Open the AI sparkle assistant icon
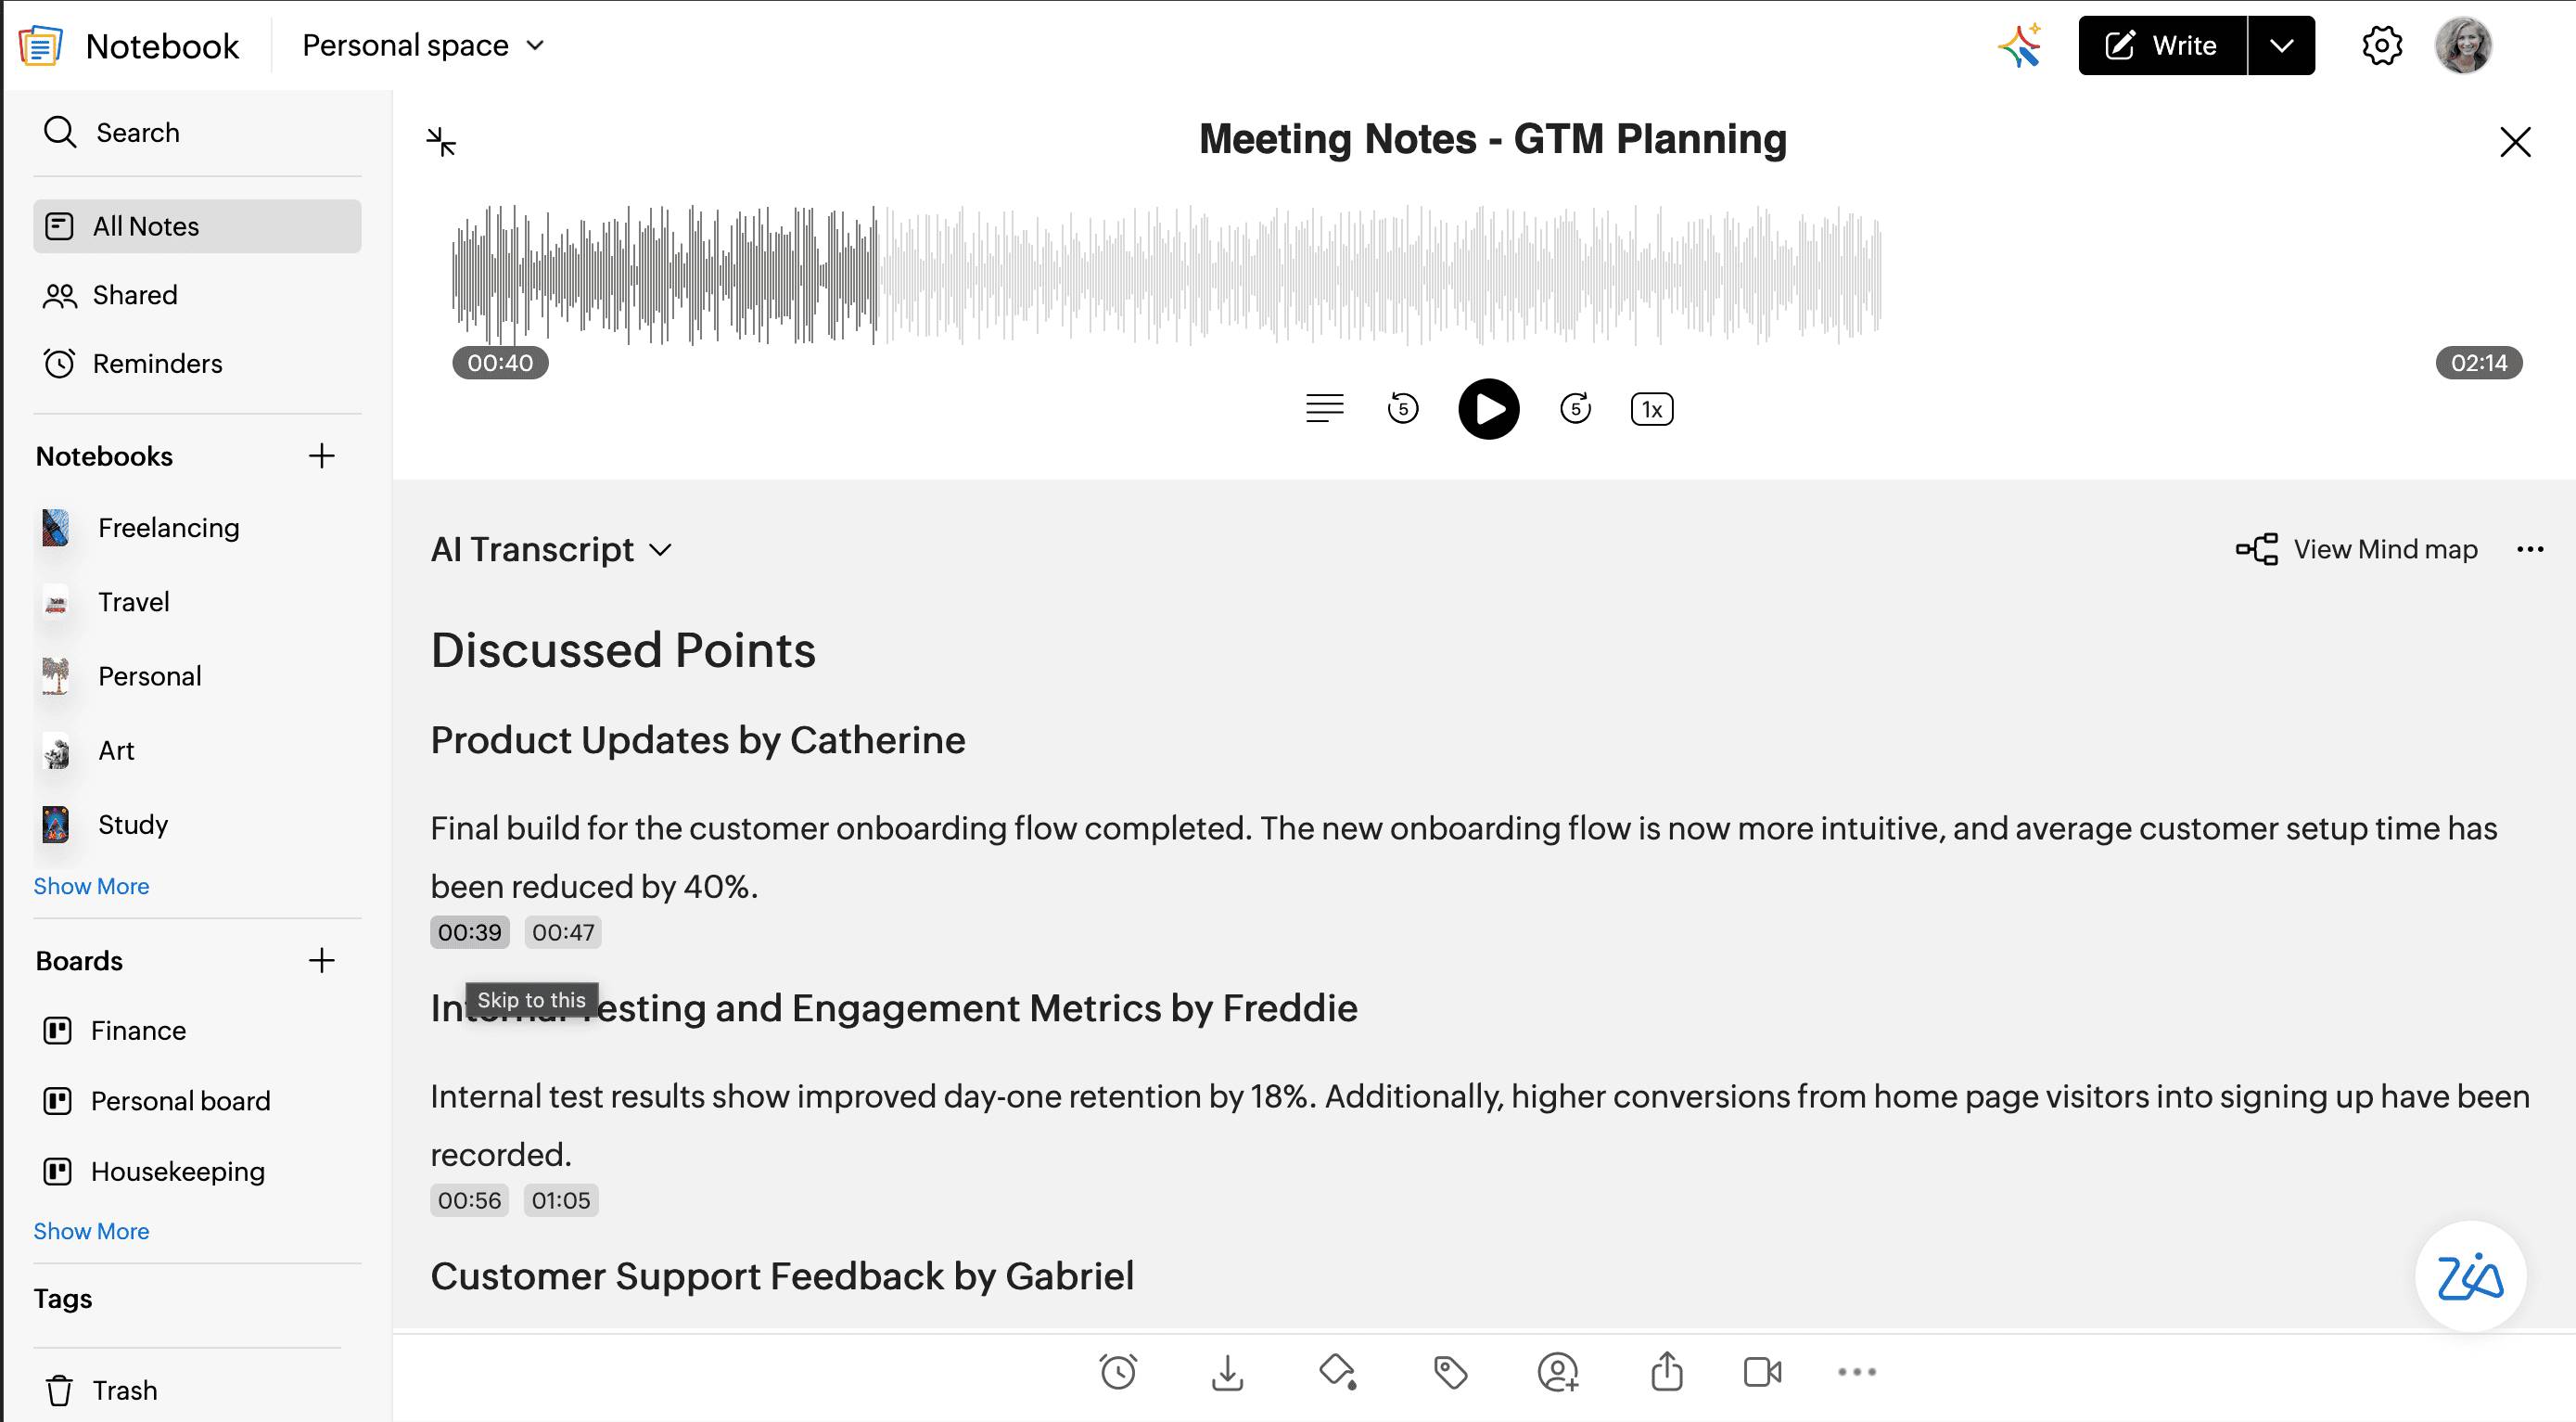This screenshot has width=2576, height=1422. 2019,46
